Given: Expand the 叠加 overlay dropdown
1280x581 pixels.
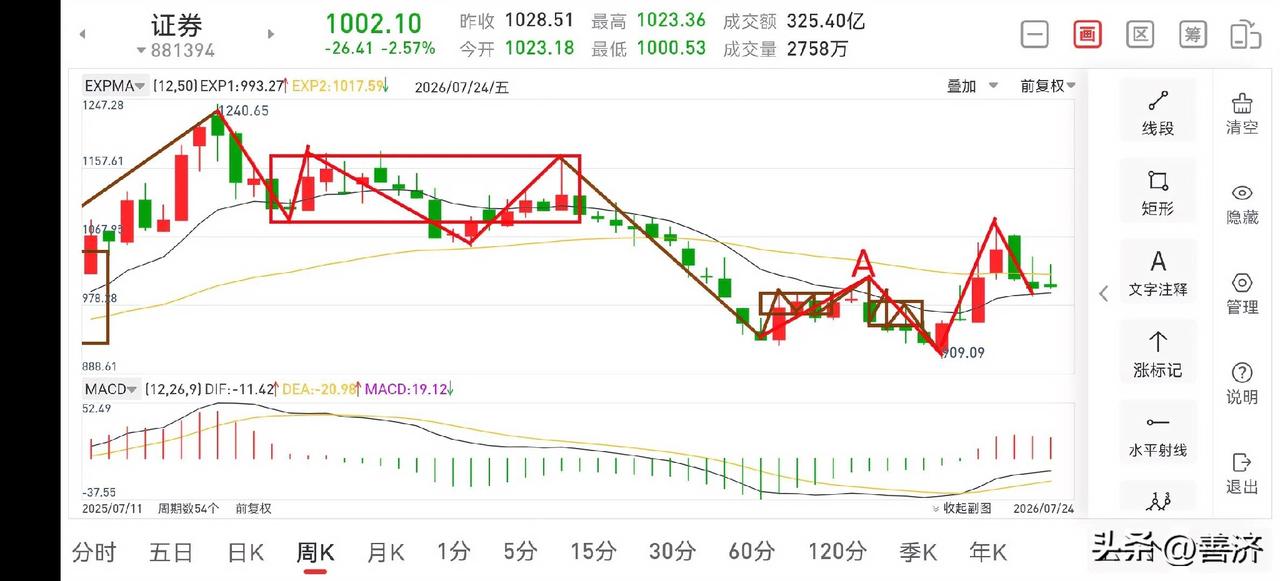Looking at the screenshot, I should pyautogui.click(x=972, y=86).
